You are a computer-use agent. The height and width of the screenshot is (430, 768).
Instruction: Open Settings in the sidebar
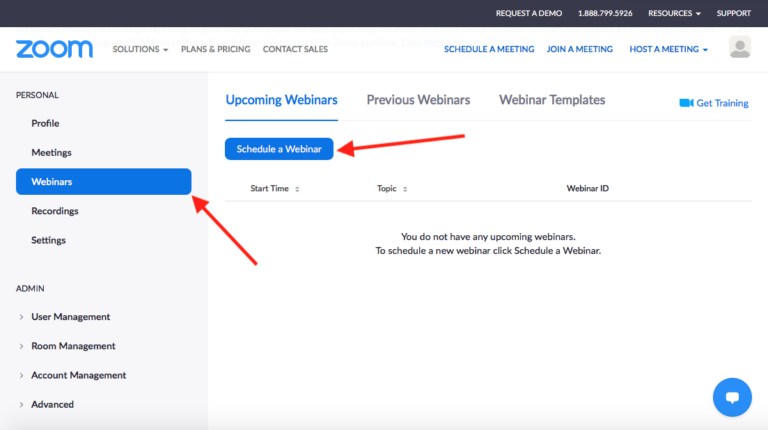click(48, 240)
